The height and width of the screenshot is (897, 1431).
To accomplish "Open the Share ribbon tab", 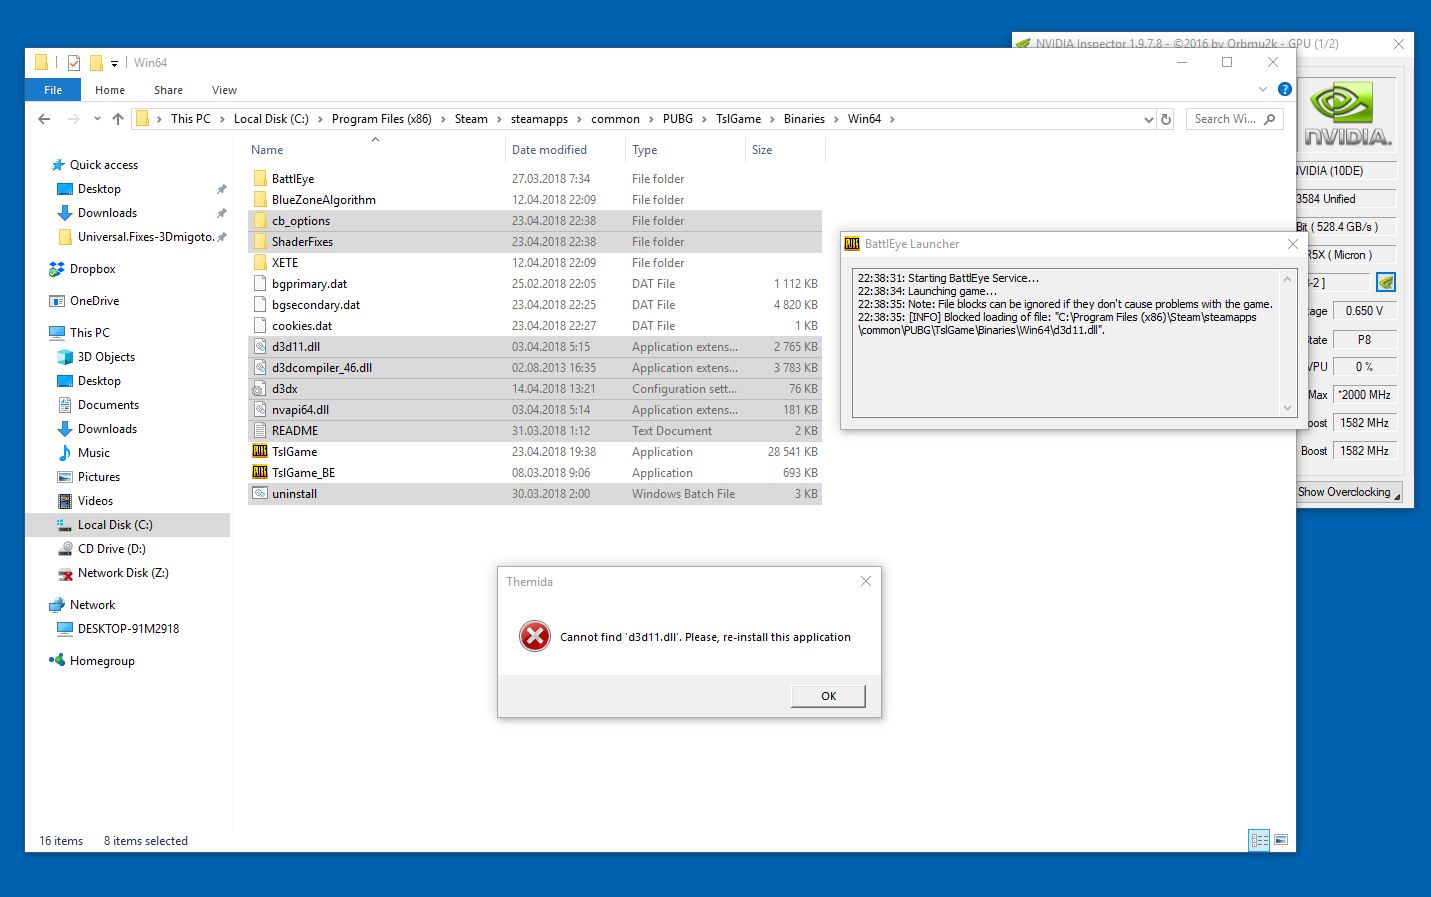I will (168, 90).
